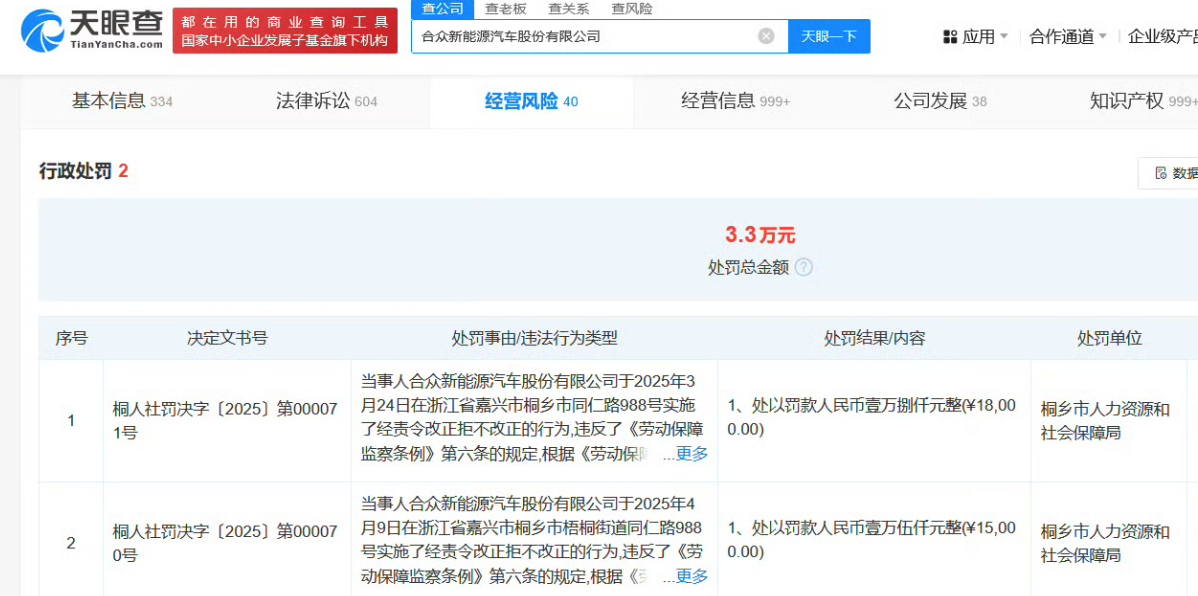Open the 法律诉讼 tab

(326, 101)
